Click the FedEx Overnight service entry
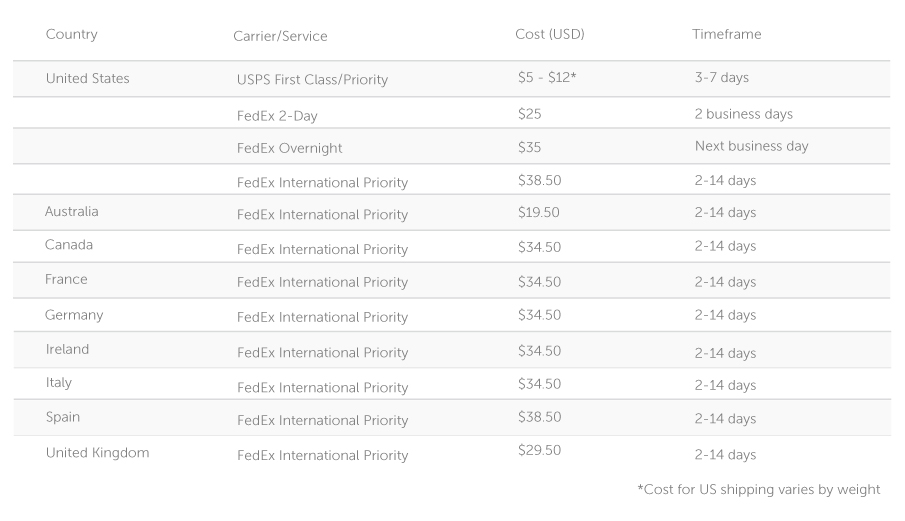This screenshot has height=521, width=905. (289, 148)
